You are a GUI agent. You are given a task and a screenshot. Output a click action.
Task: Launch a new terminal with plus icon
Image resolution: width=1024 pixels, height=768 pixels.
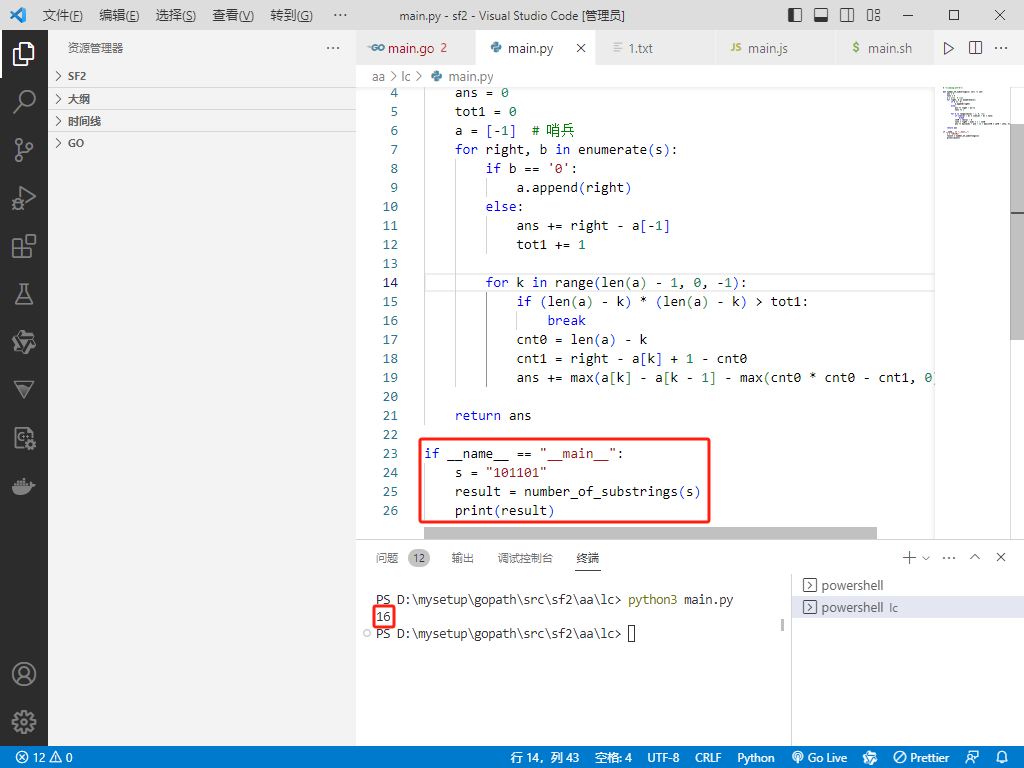tap(909, 557)
